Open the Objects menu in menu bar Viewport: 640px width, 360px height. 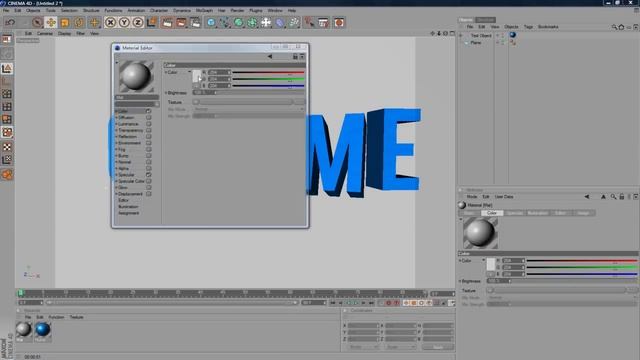point(33,10)
